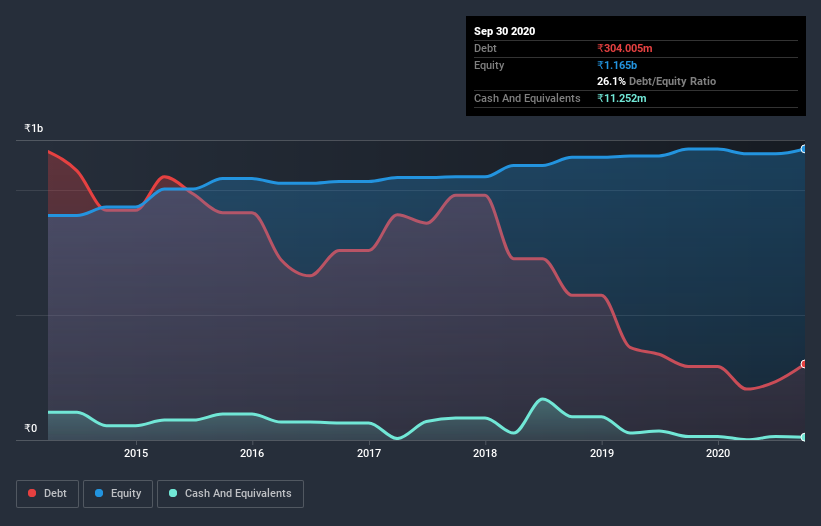This screenshot has height=526, width=821.
Task: Toggle the Cash And Equivalents legend button
Action: [230, 494]
